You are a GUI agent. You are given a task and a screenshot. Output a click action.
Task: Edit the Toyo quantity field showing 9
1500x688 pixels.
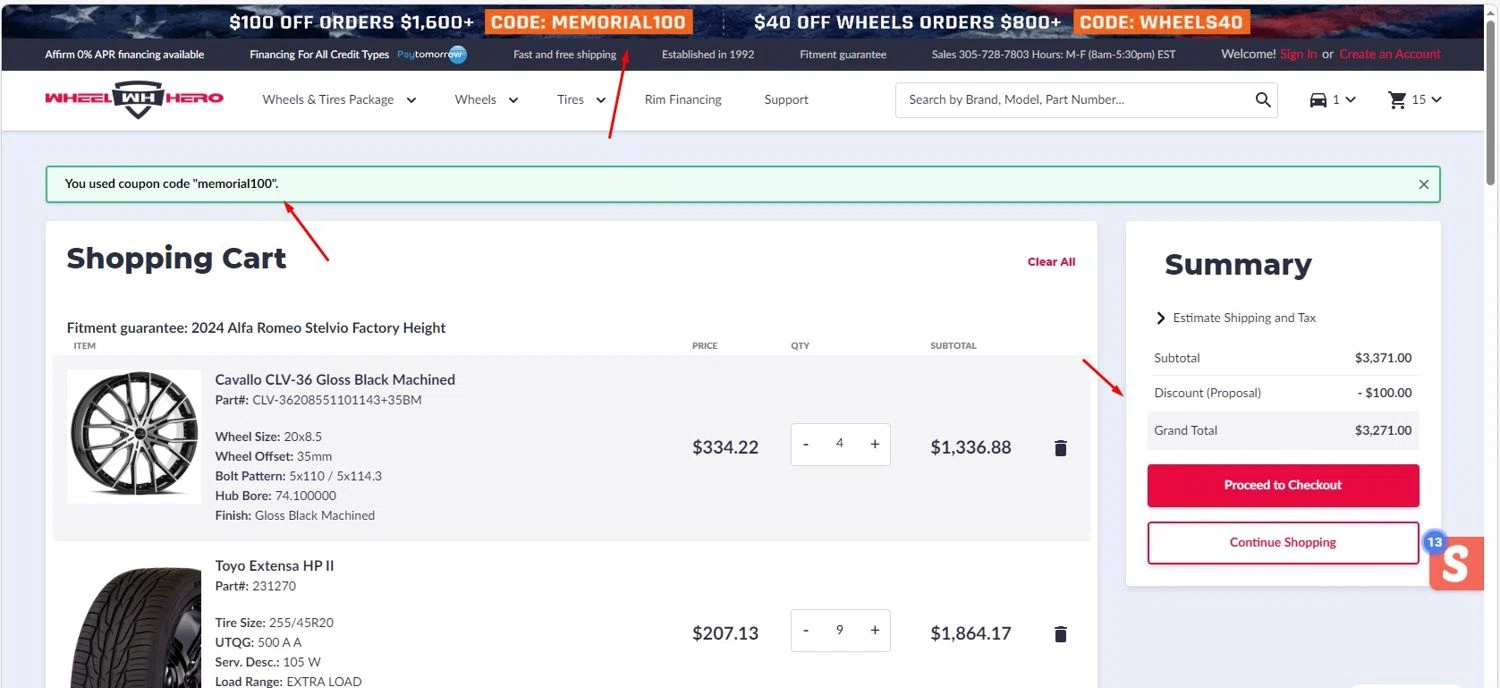click(840, 630)
